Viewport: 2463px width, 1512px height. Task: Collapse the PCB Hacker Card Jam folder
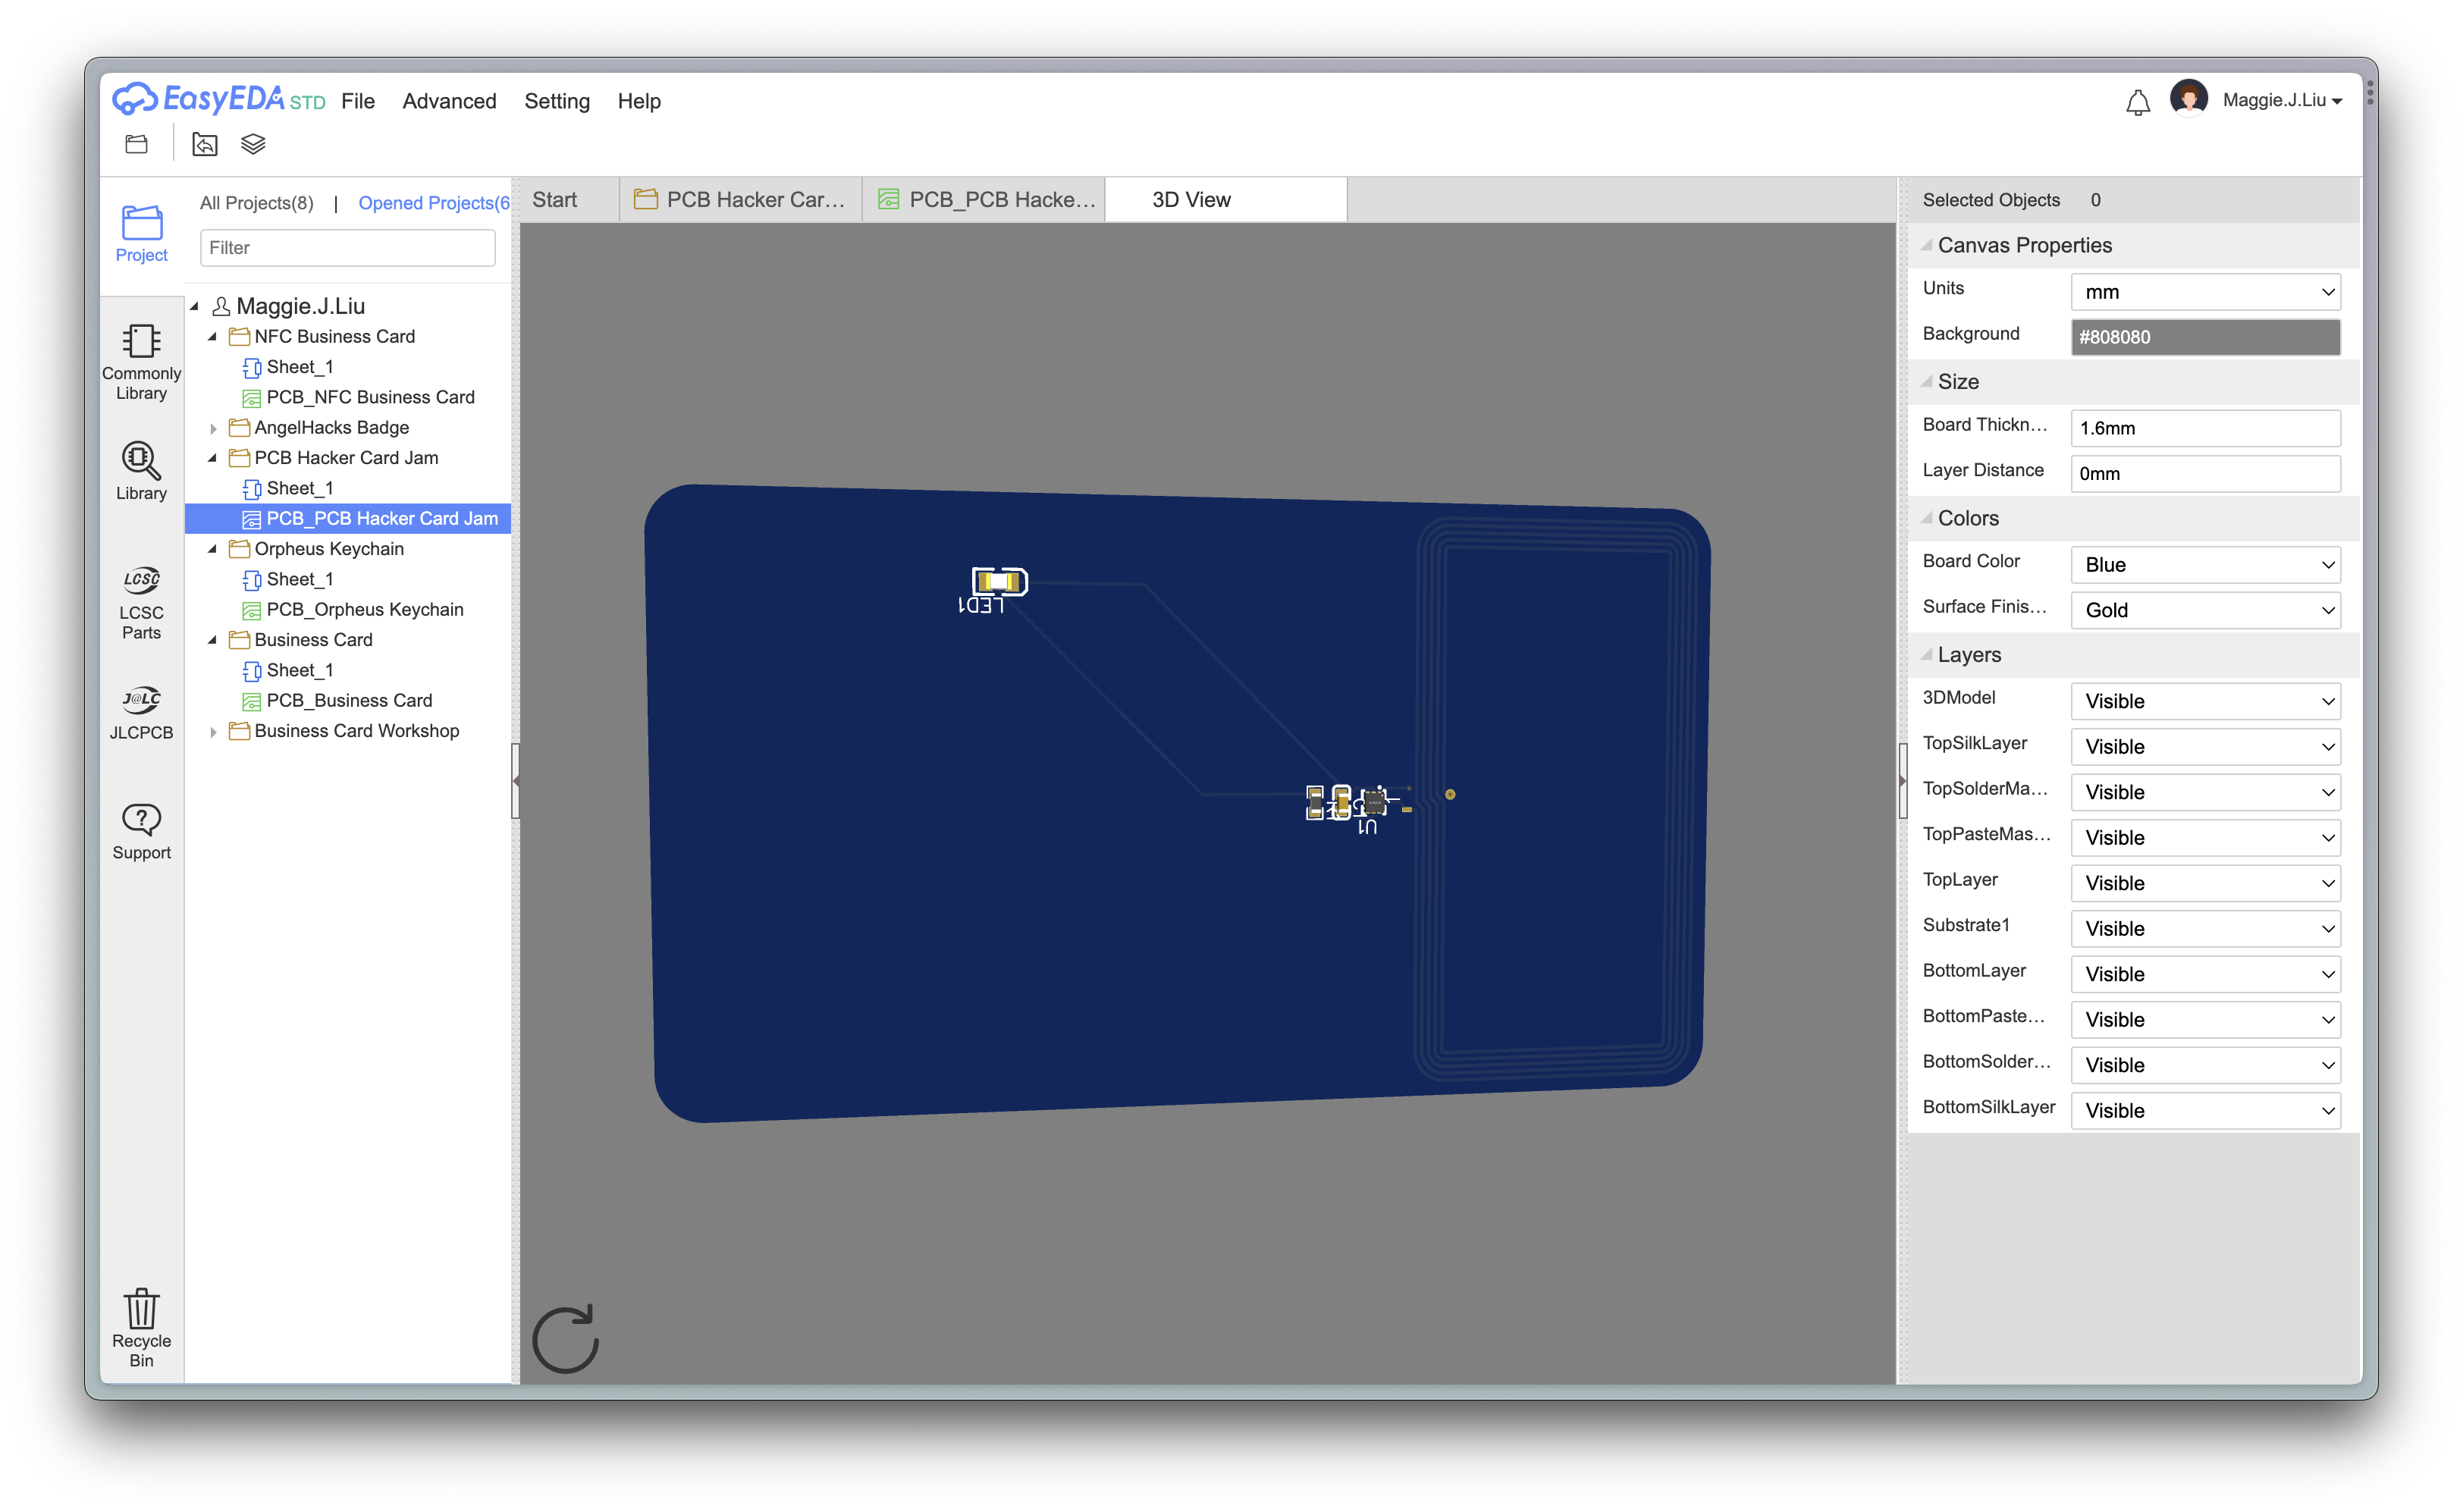pos(213,458)
